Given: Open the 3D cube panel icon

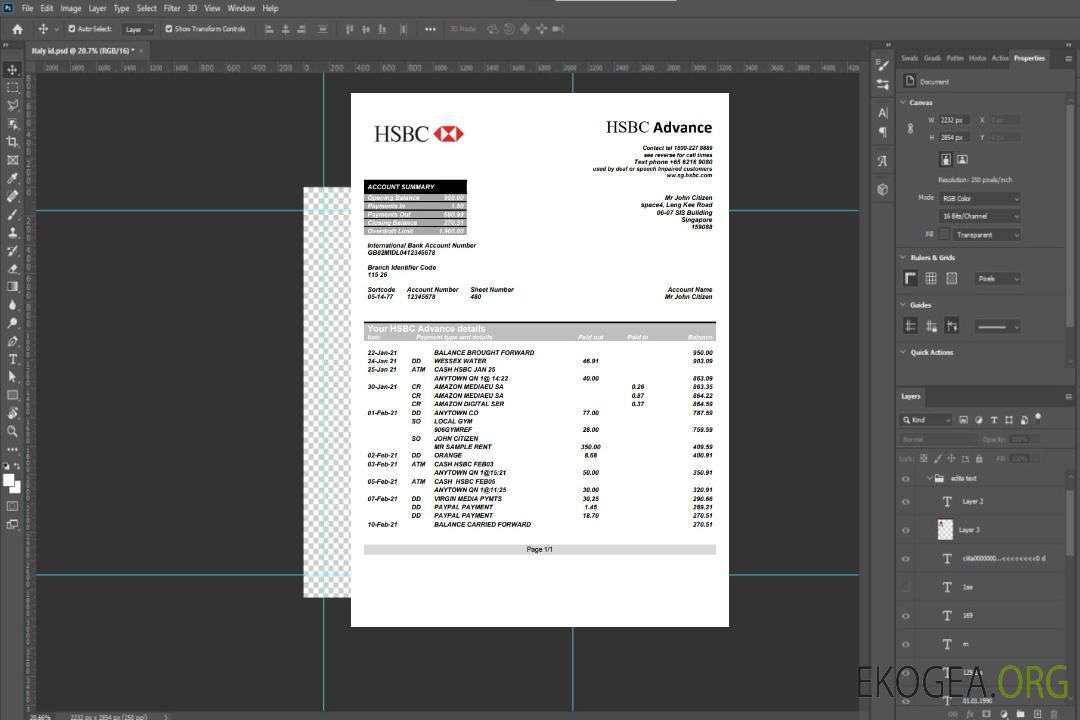Looking at the screenshot, I should pyautogui.click(x=883, y=189).
